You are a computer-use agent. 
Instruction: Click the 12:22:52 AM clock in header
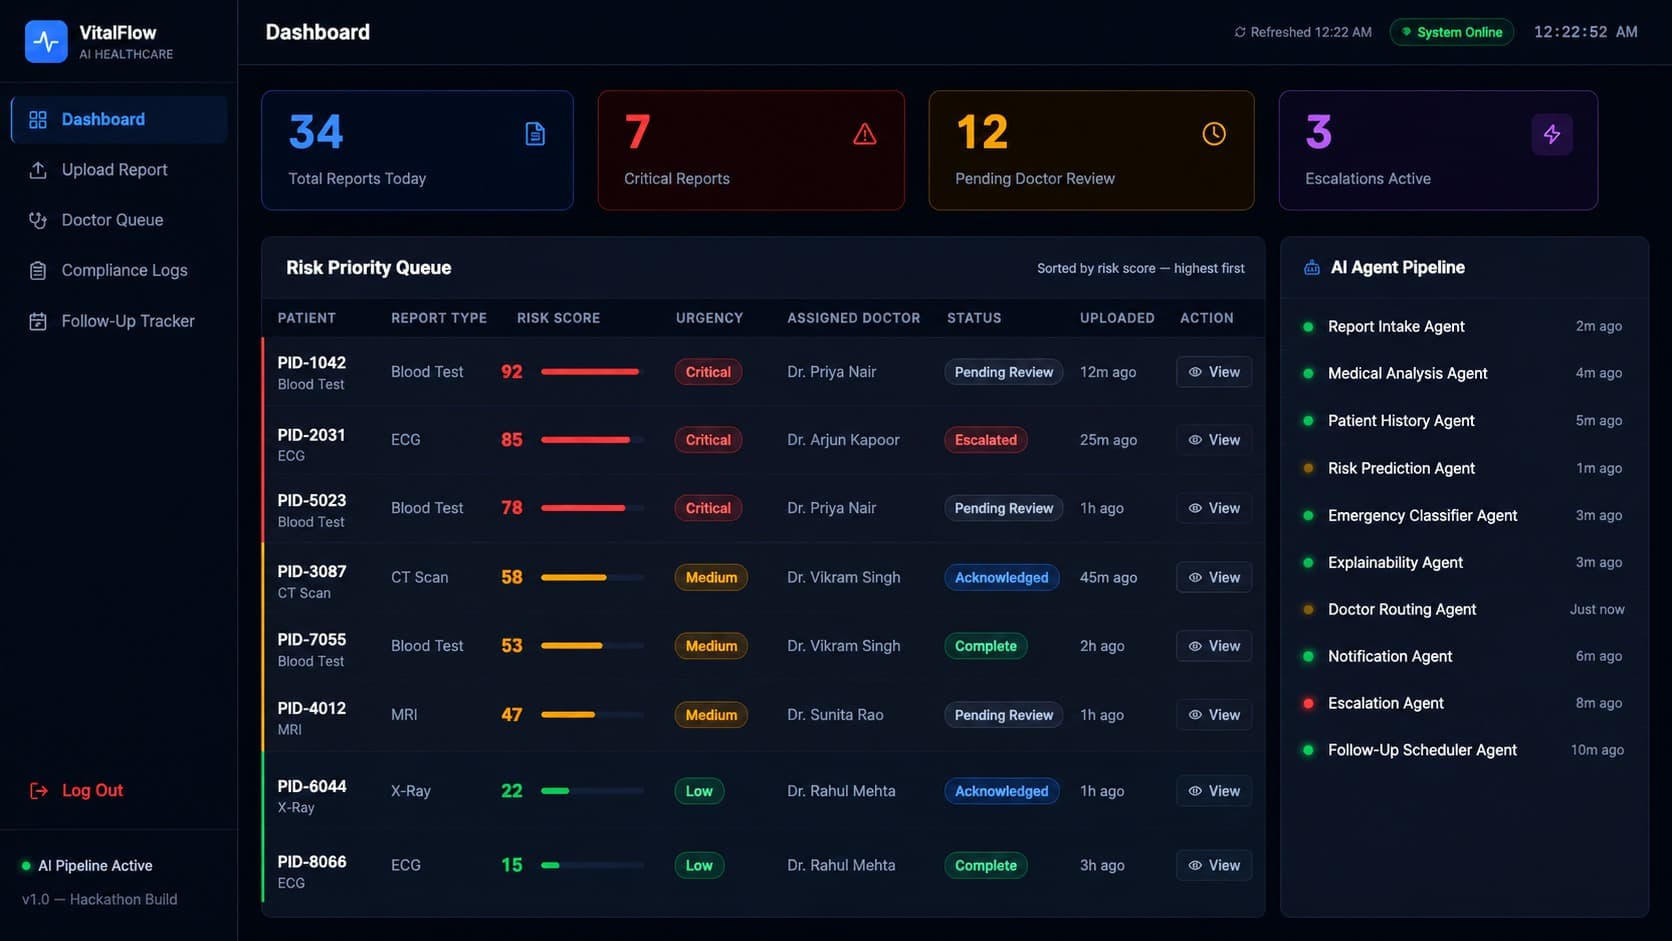(x=1586, y=32)
